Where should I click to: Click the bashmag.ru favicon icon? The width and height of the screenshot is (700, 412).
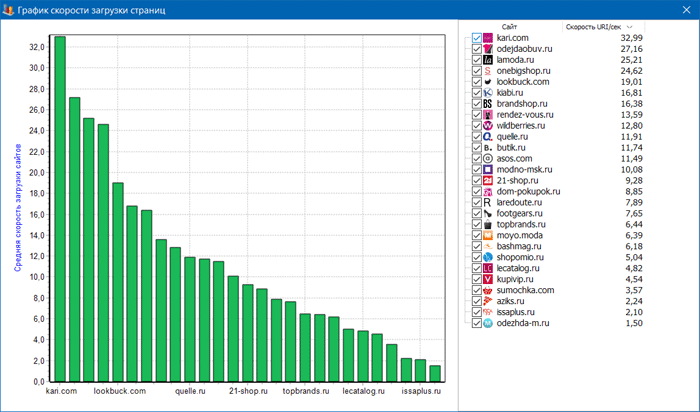tap(488, 246)
